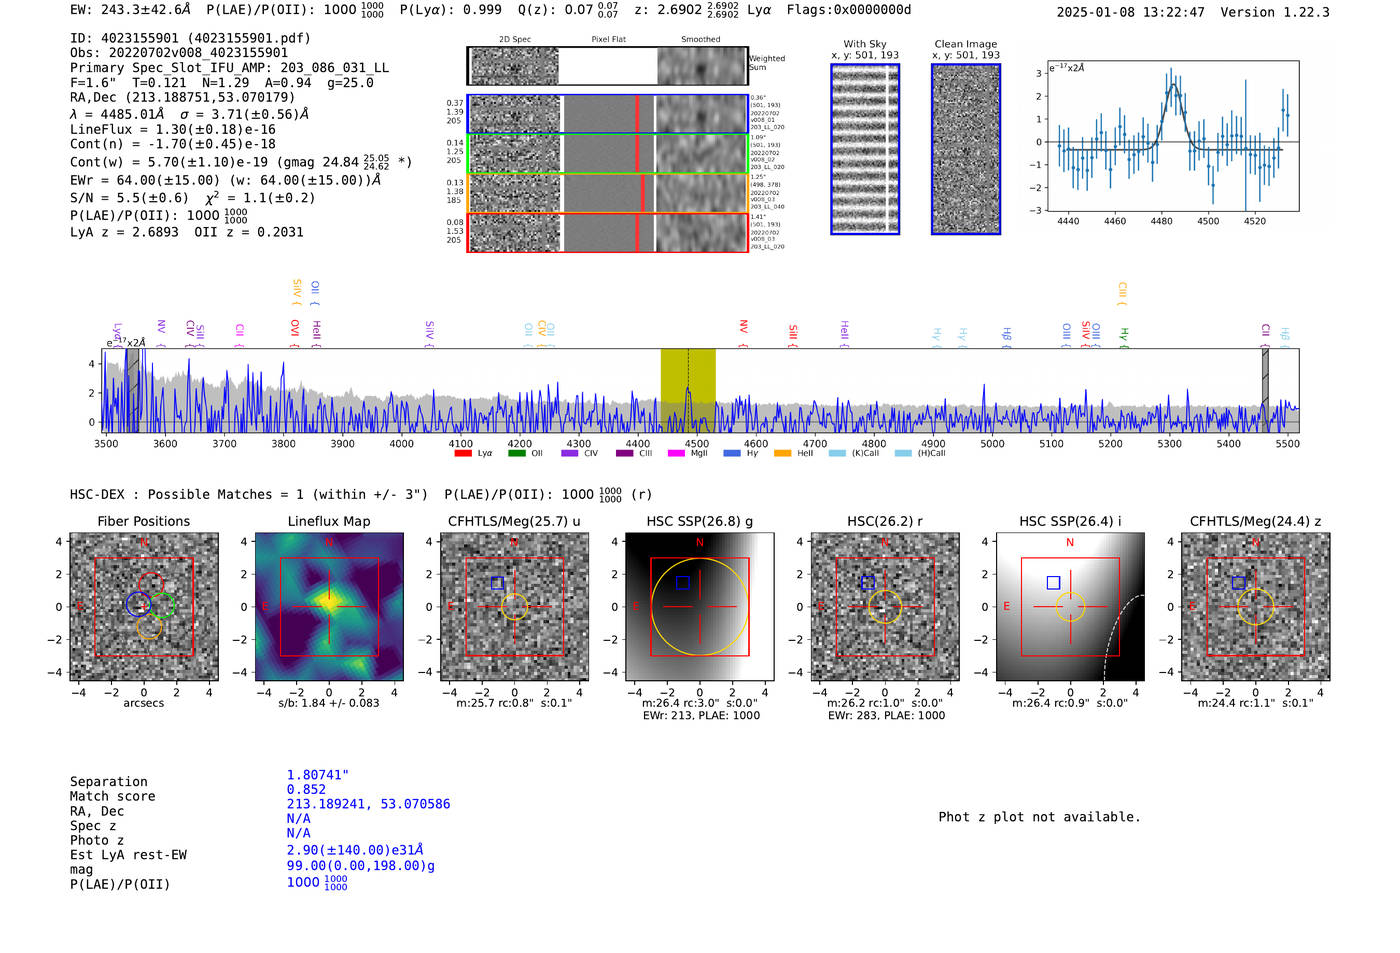
Task: Click the CFHTLS/Meg(25.7) u-band cutout
Action: pyautogui.click(x=514, y=607)
